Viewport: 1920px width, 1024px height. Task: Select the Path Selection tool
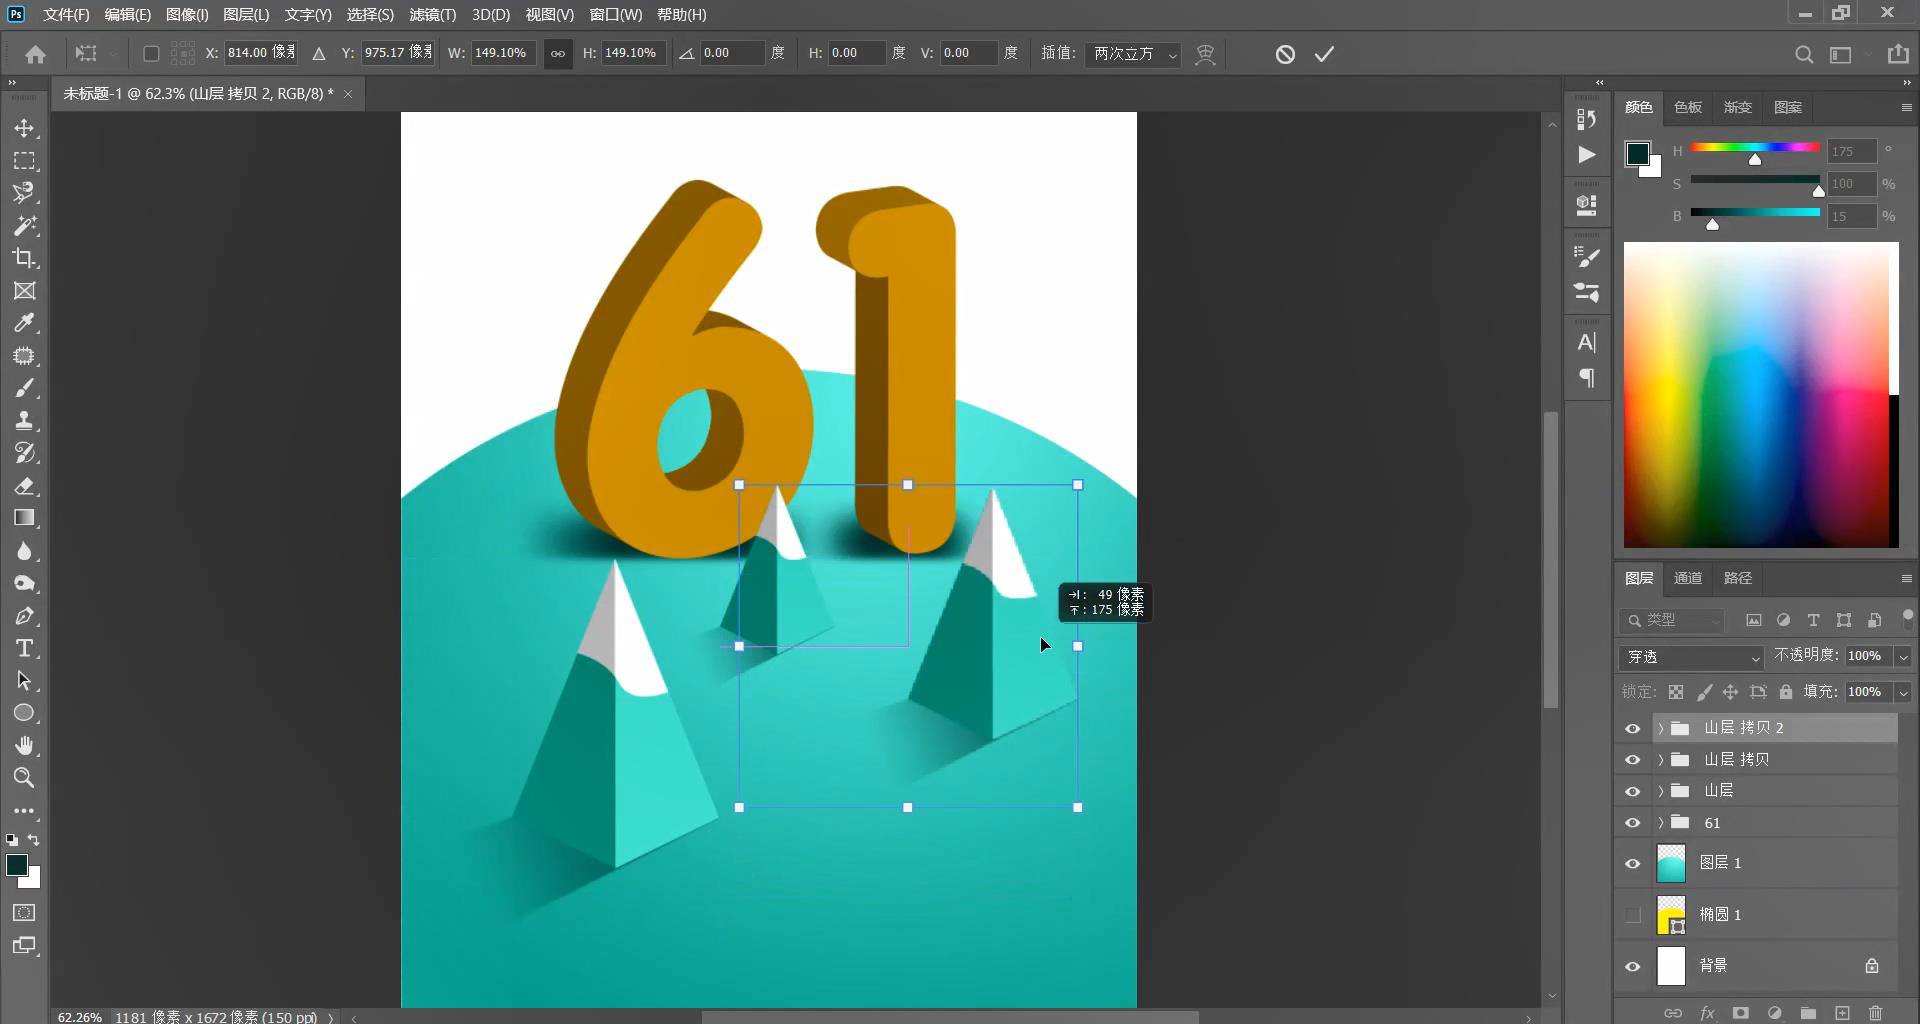[x=25, y=681]
